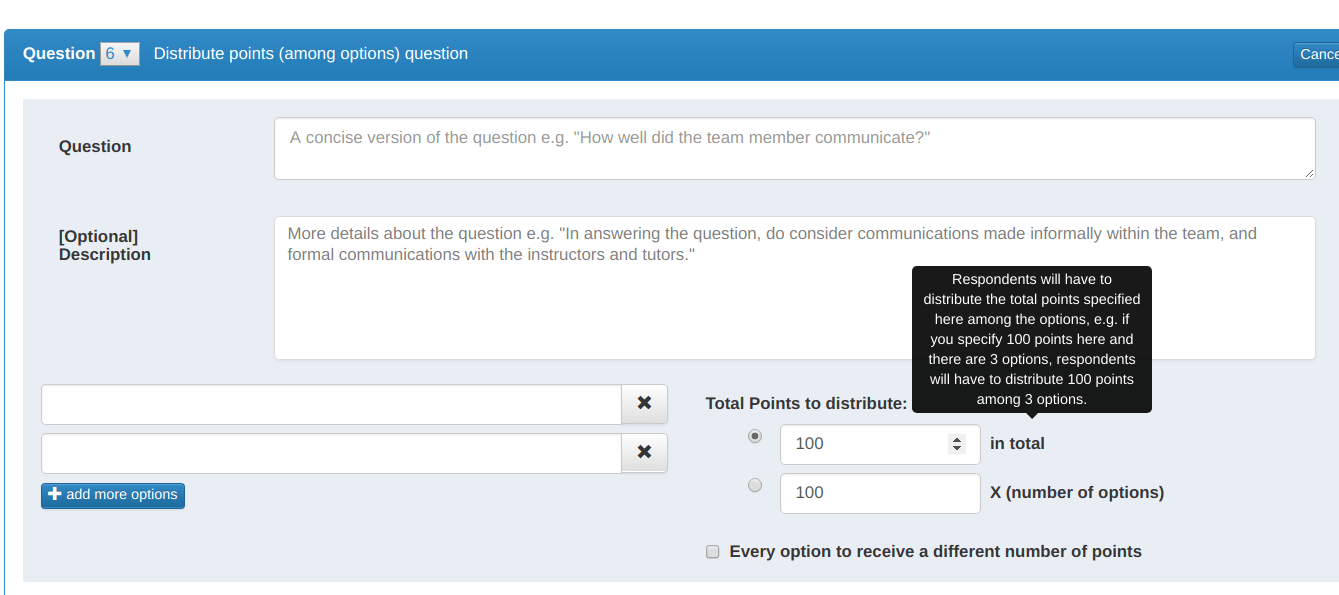The width and height of the screenshot is (1339, 595).
Task: Click add more options button
Action: [x=113, y=496]
